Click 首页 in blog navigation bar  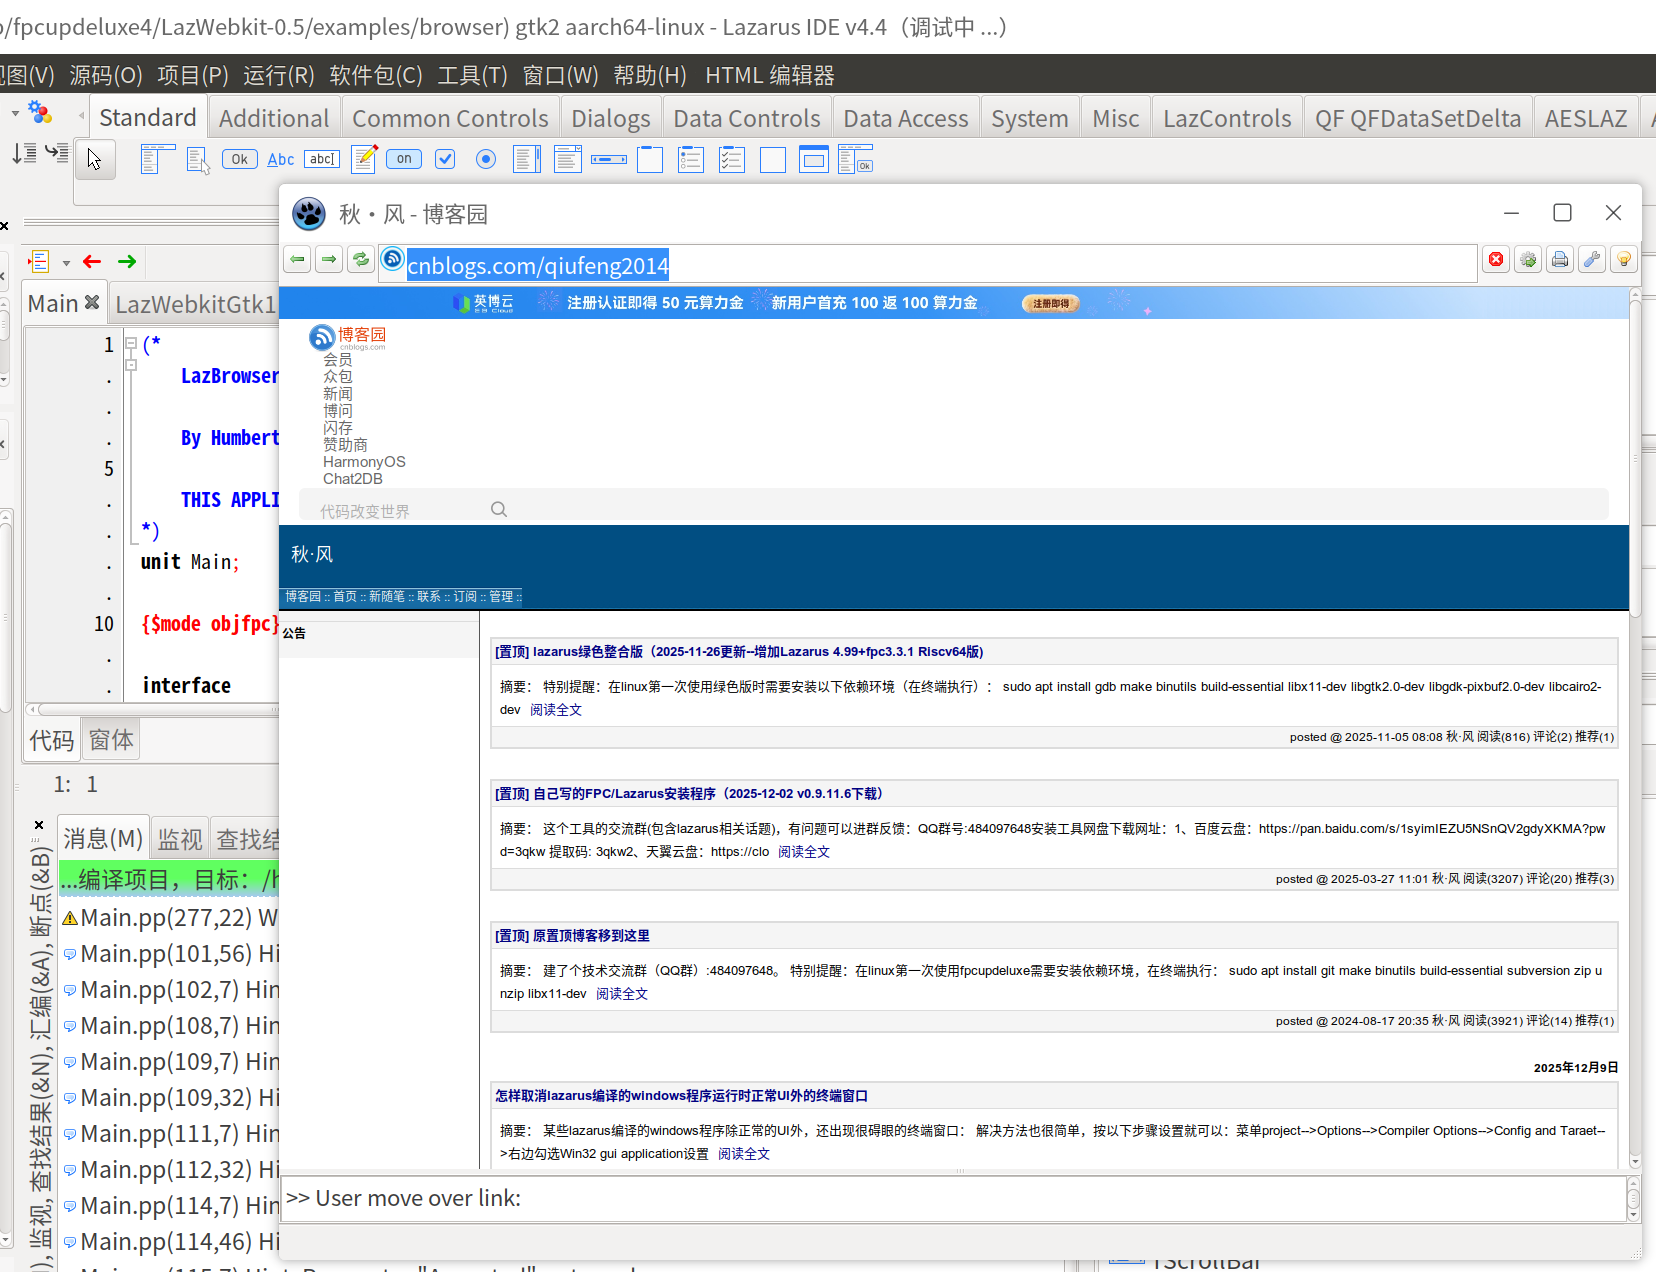pyautogui.click(x=345, y=597)
